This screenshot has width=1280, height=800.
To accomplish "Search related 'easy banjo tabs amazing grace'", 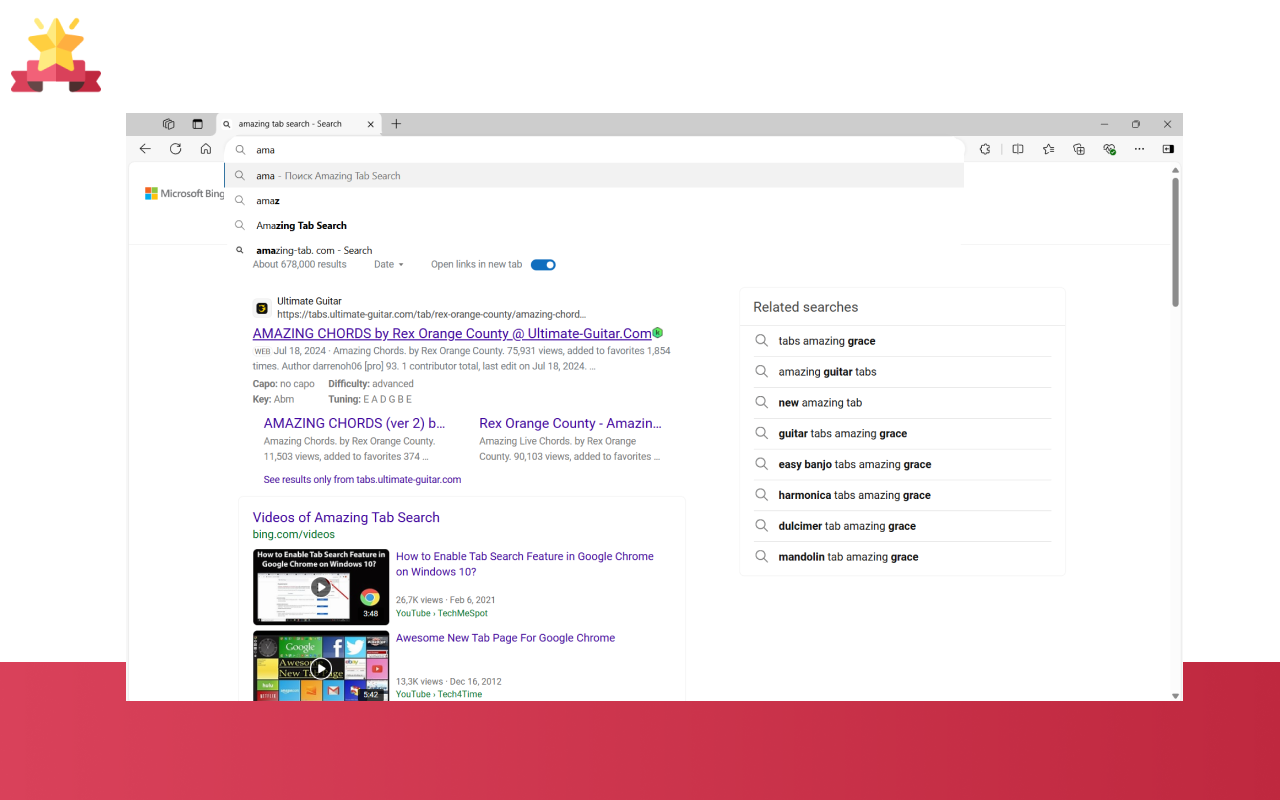I will [902, 465].
